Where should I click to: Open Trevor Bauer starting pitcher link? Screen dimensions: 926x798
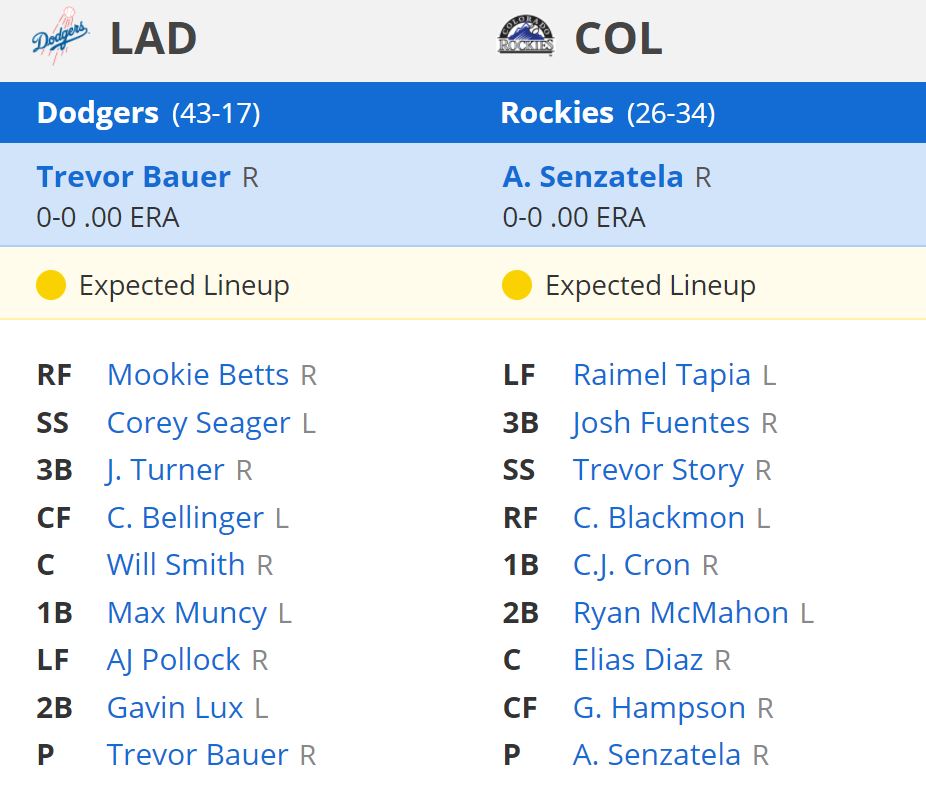133,177
